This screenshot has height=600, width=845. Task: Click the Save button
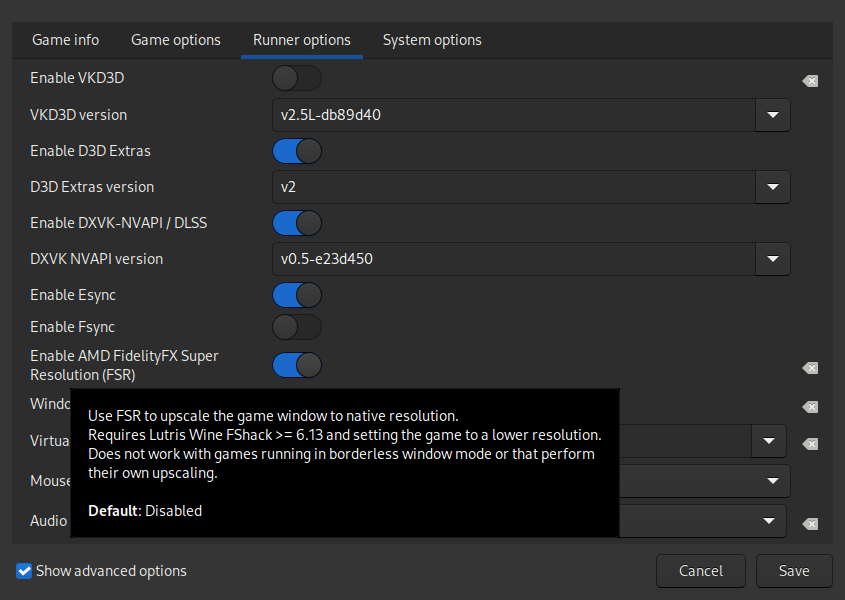[794, 571]
